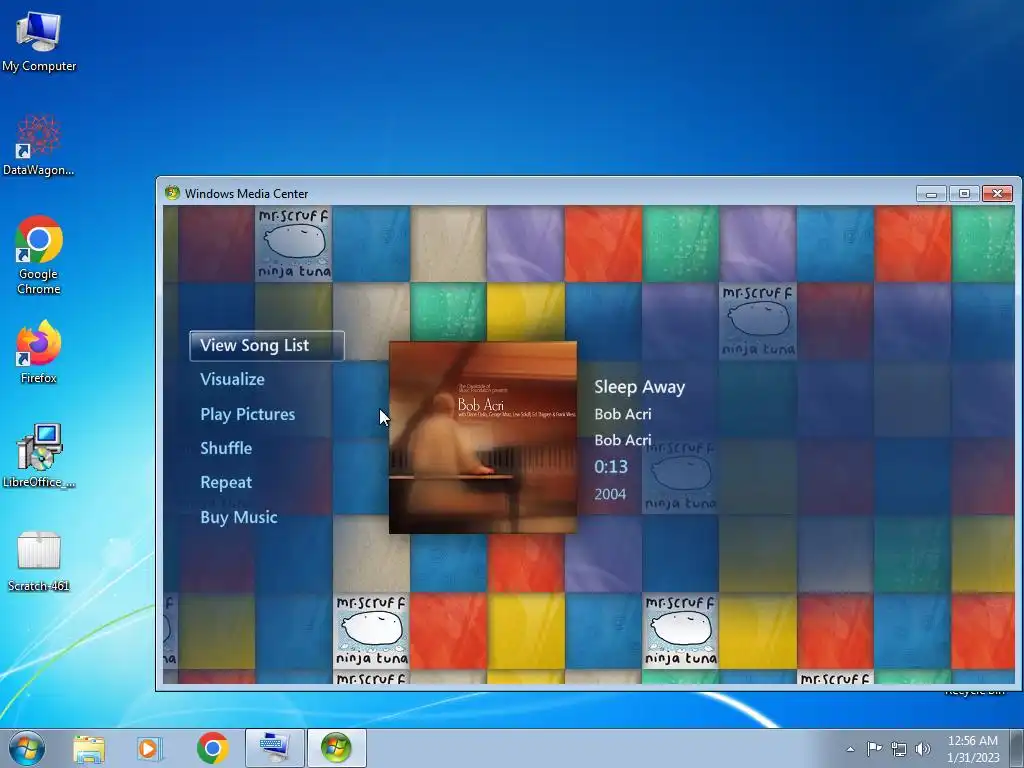This screenshot has width=1024, height=768.
Task: Open the Windows Start menu
Action: click(x=27, y=748)
